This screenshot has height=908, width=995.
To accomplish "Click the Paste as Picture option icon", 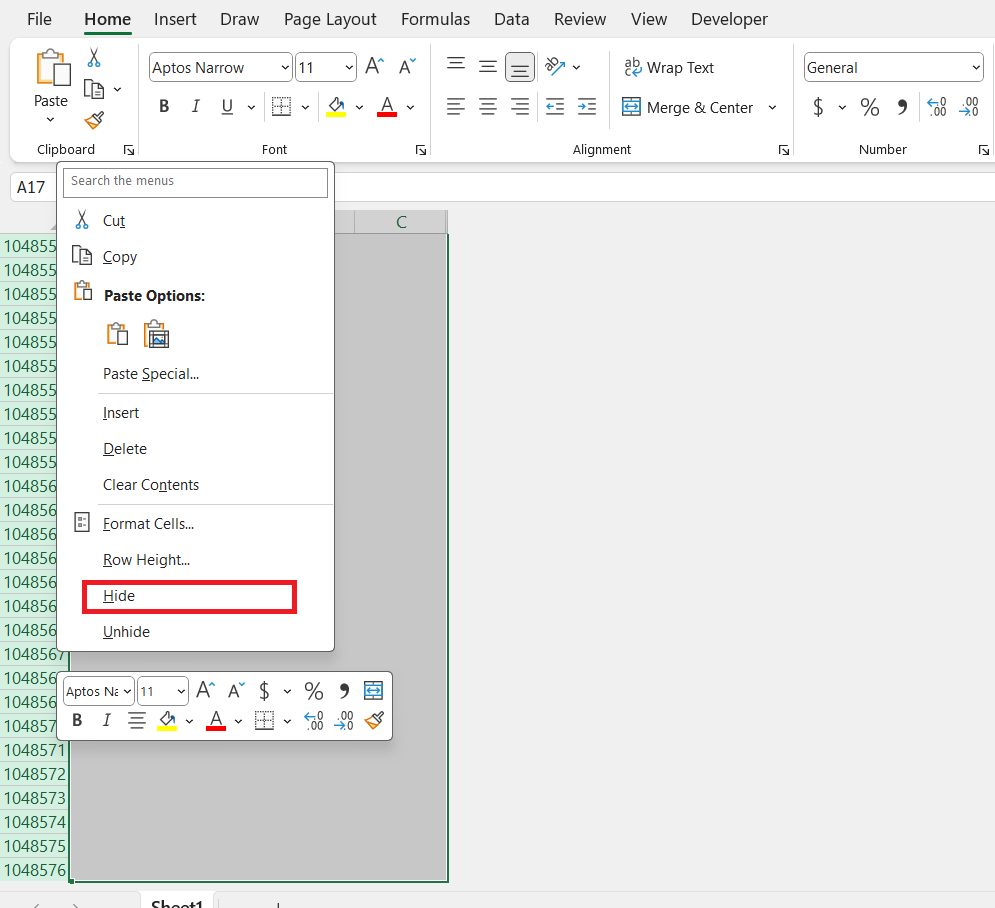I will point(156,334).
